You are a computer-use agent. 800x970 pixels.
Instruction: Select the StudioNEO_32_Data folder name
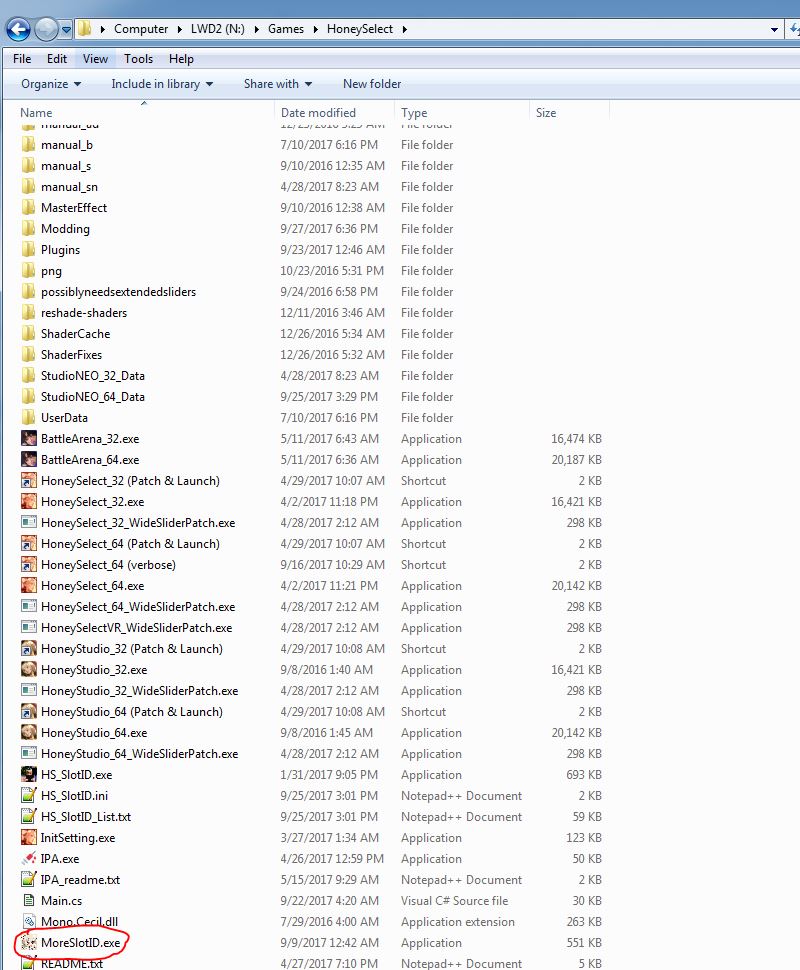tap(93, 376)
